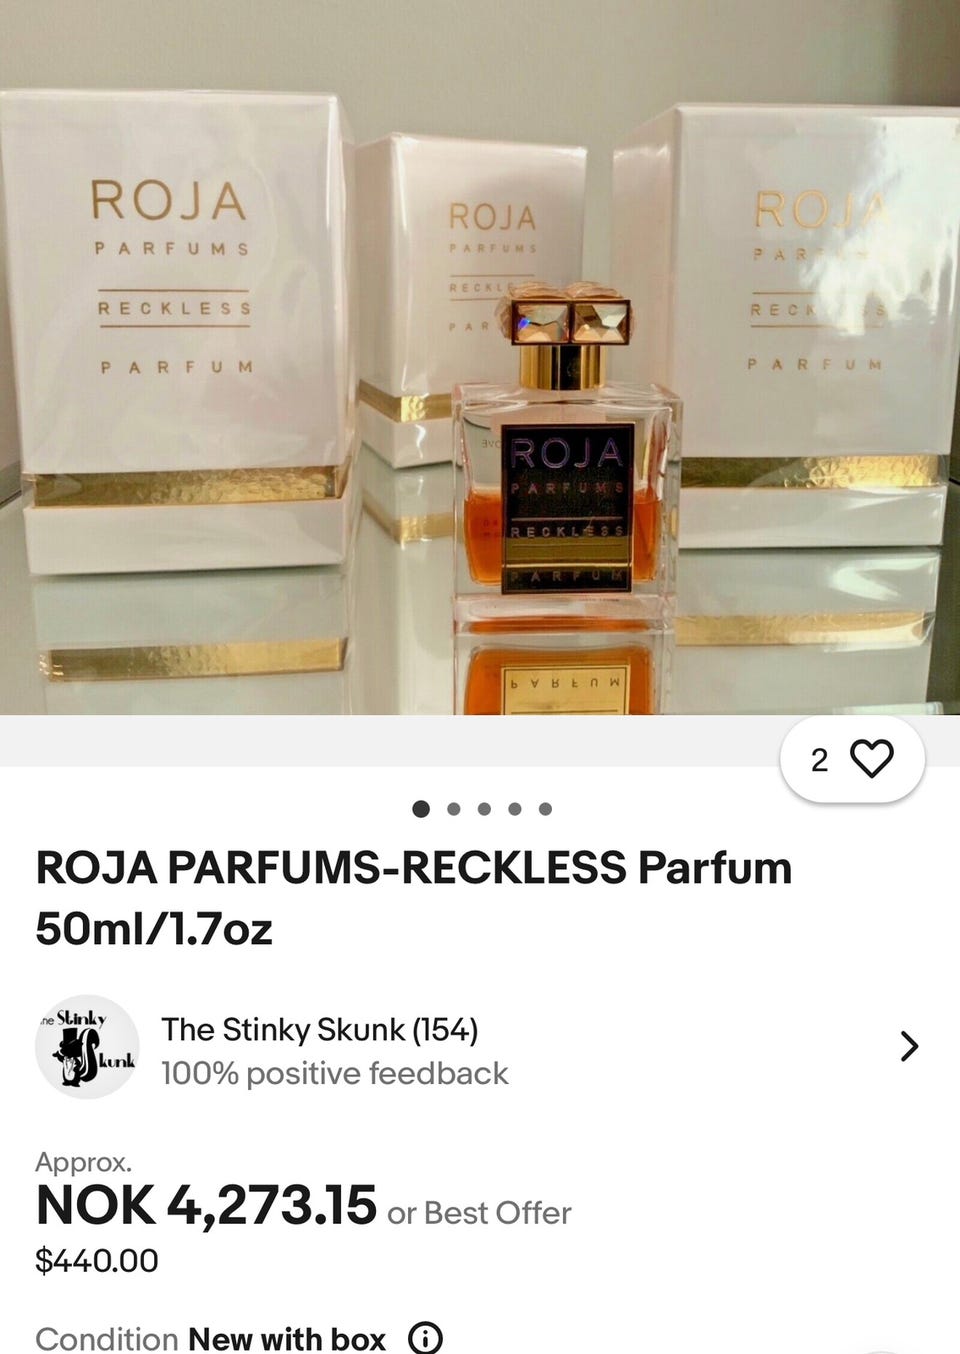Tap the NOK 4,273.15 price
960x1354 pixels.
206,1205
